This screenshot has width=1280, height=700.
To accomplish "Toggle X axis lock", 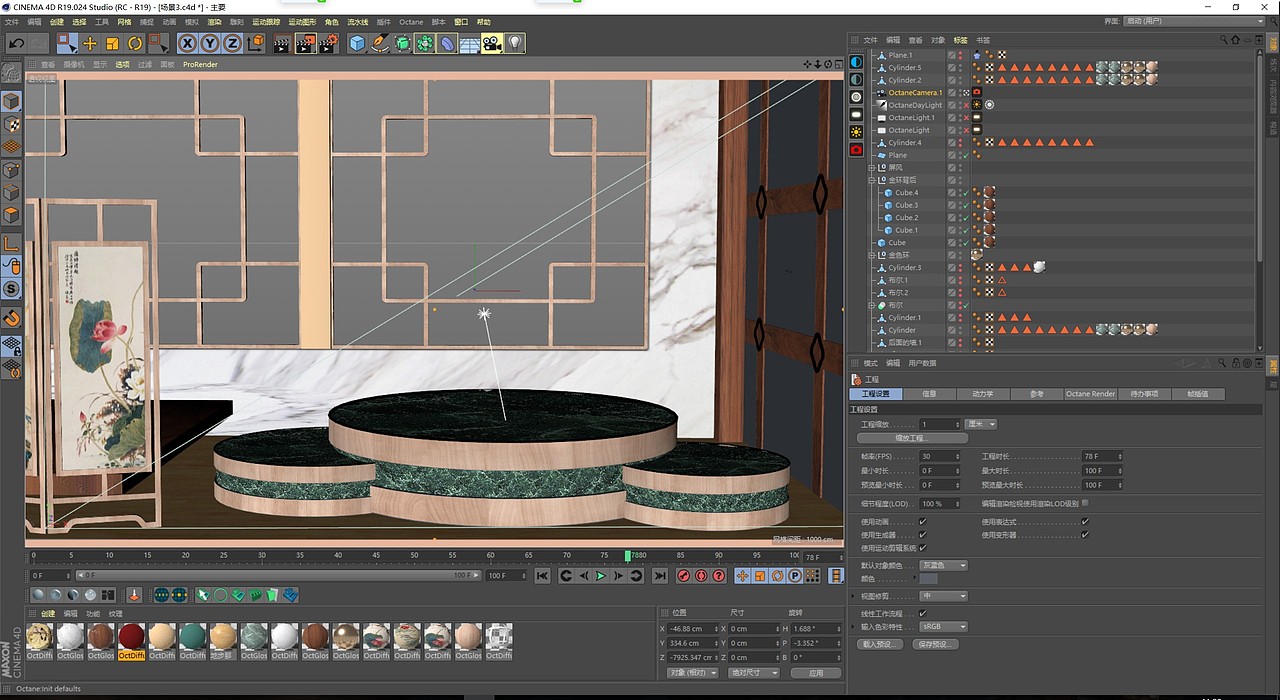I will point(188,43).
